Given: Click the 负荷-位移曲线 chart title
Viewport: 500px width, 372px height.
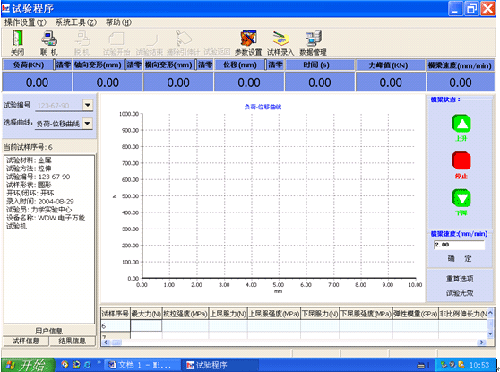Looking at the screenshot, I should pyautogui.click(x=263, y=107).
